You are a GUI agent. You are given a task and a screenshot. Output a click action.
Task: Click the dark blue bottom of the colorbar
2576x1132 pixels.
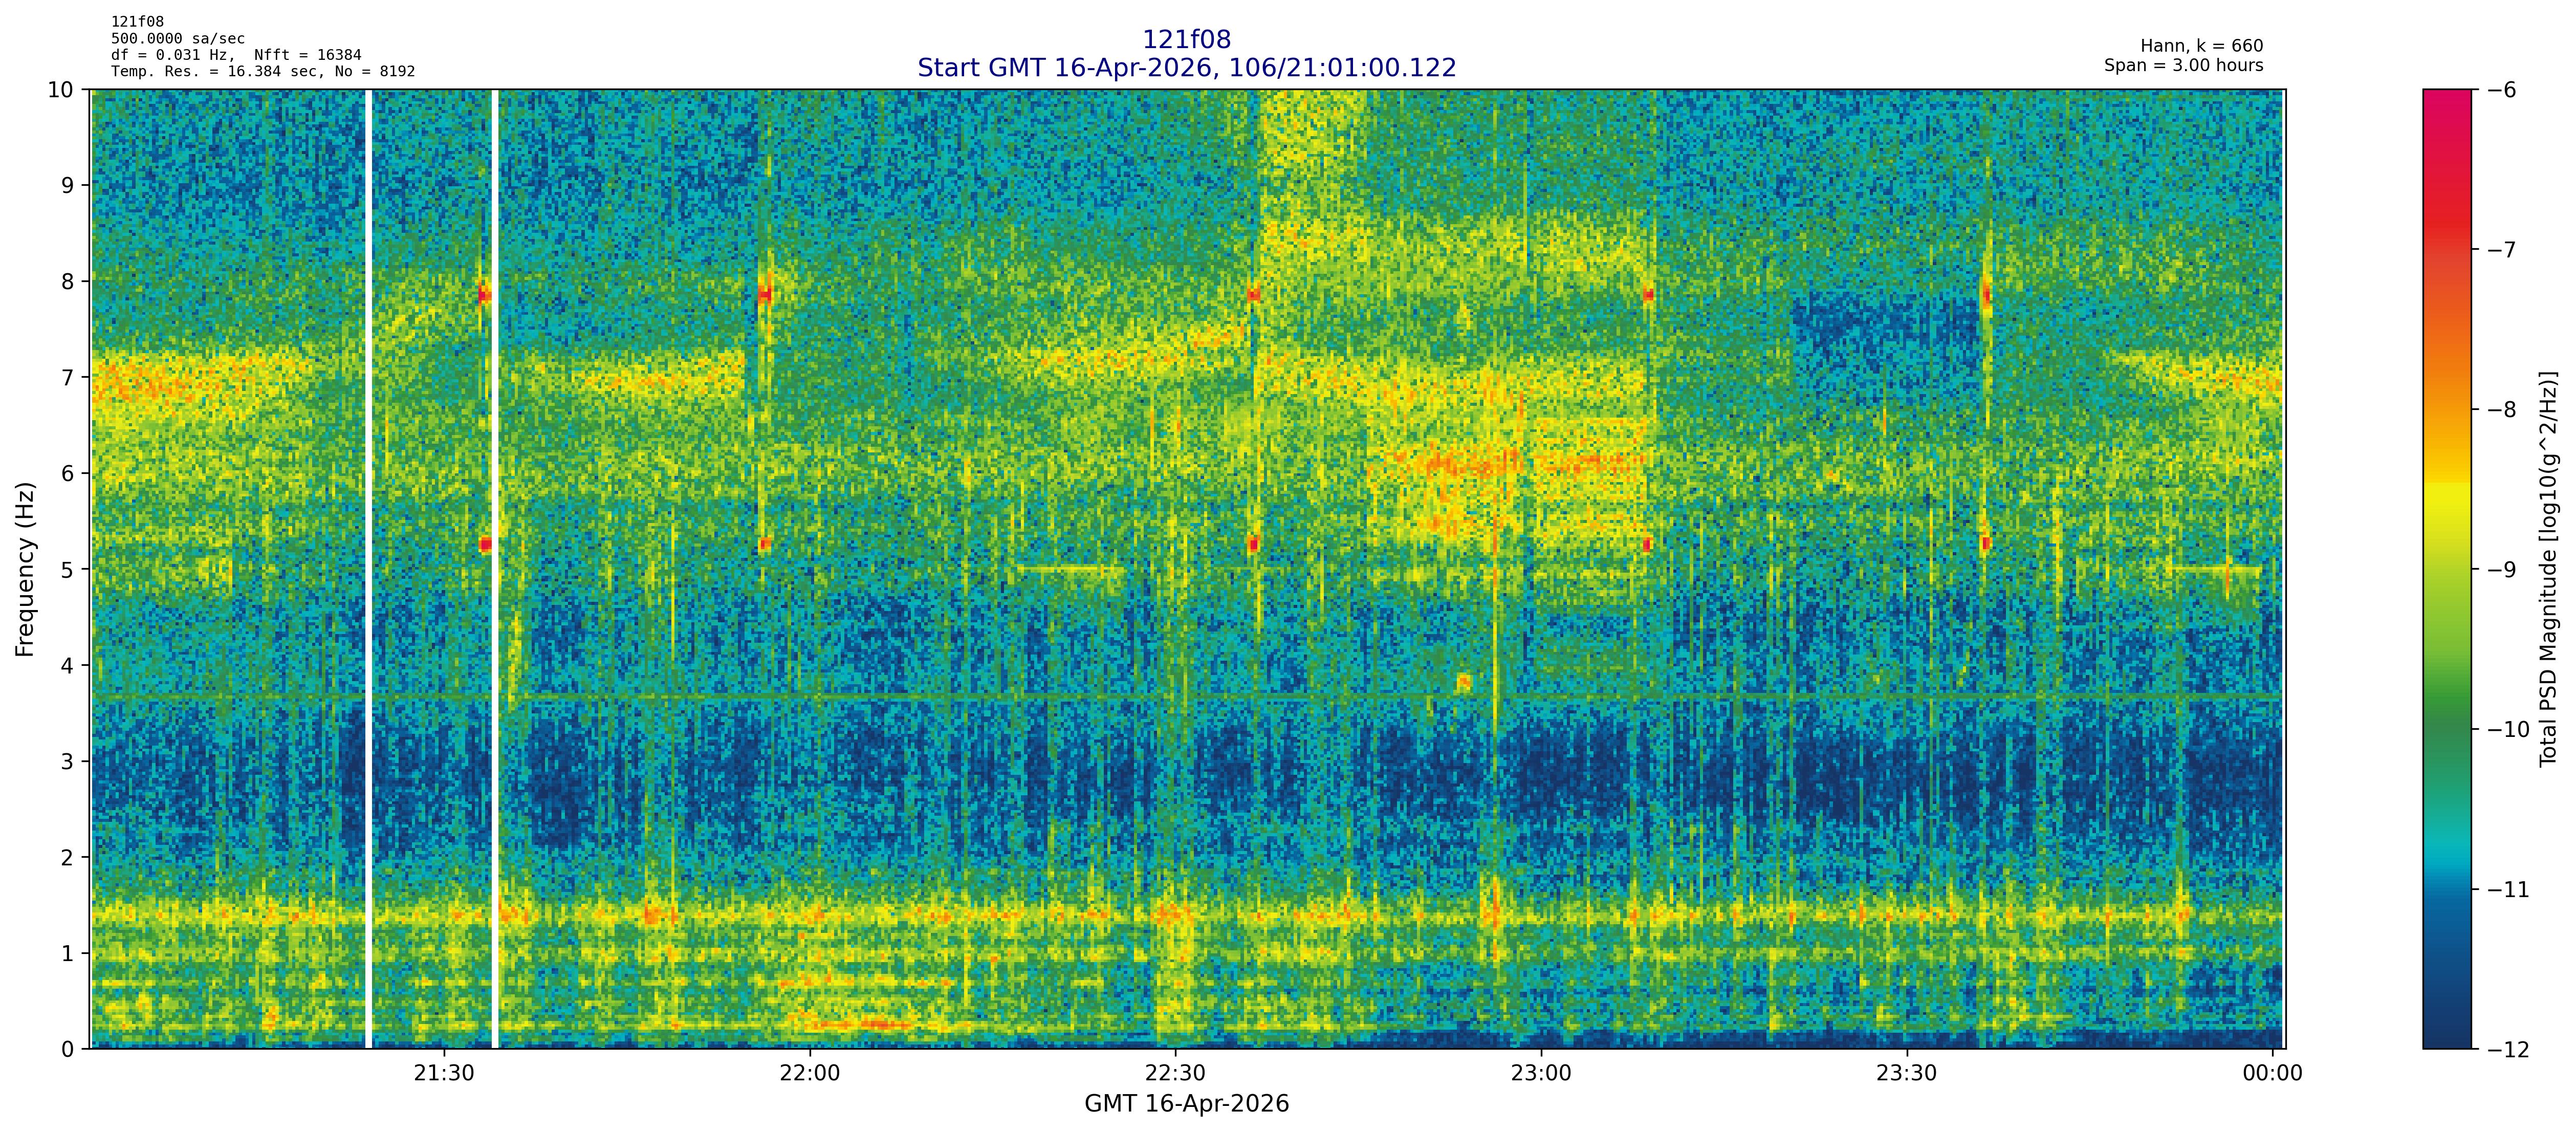pos(2446,1030)
